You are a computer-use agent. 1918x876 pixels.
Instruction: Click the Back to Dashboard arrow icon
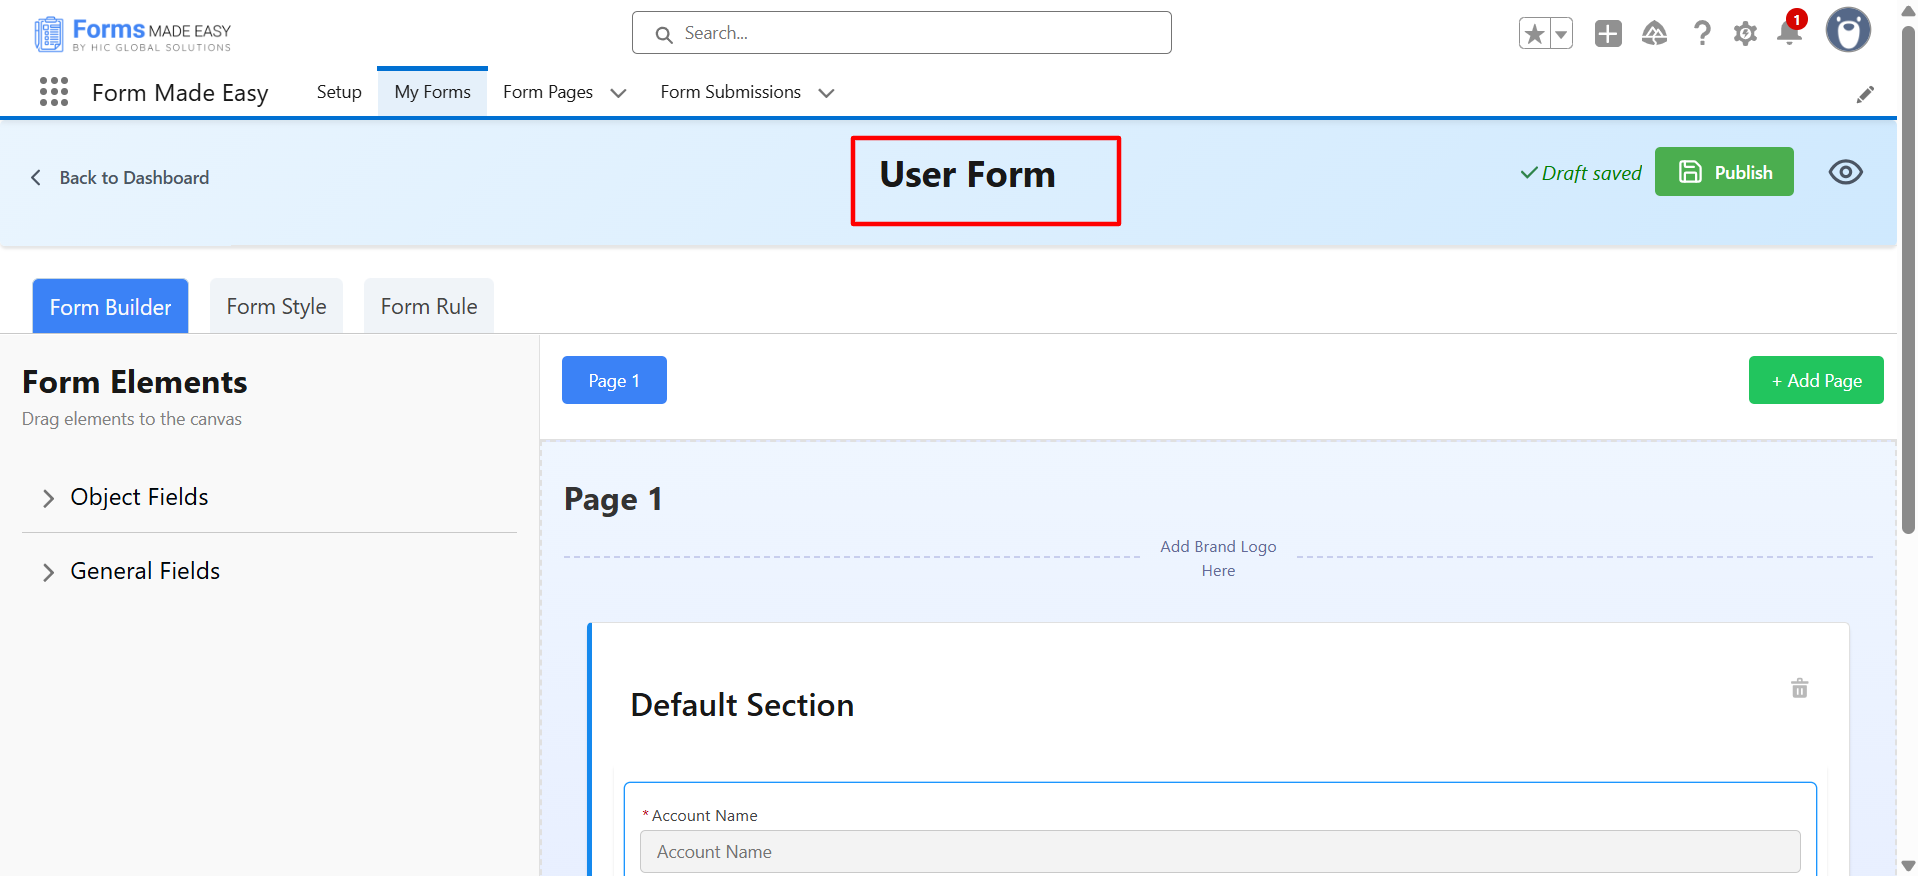(36, 178)
